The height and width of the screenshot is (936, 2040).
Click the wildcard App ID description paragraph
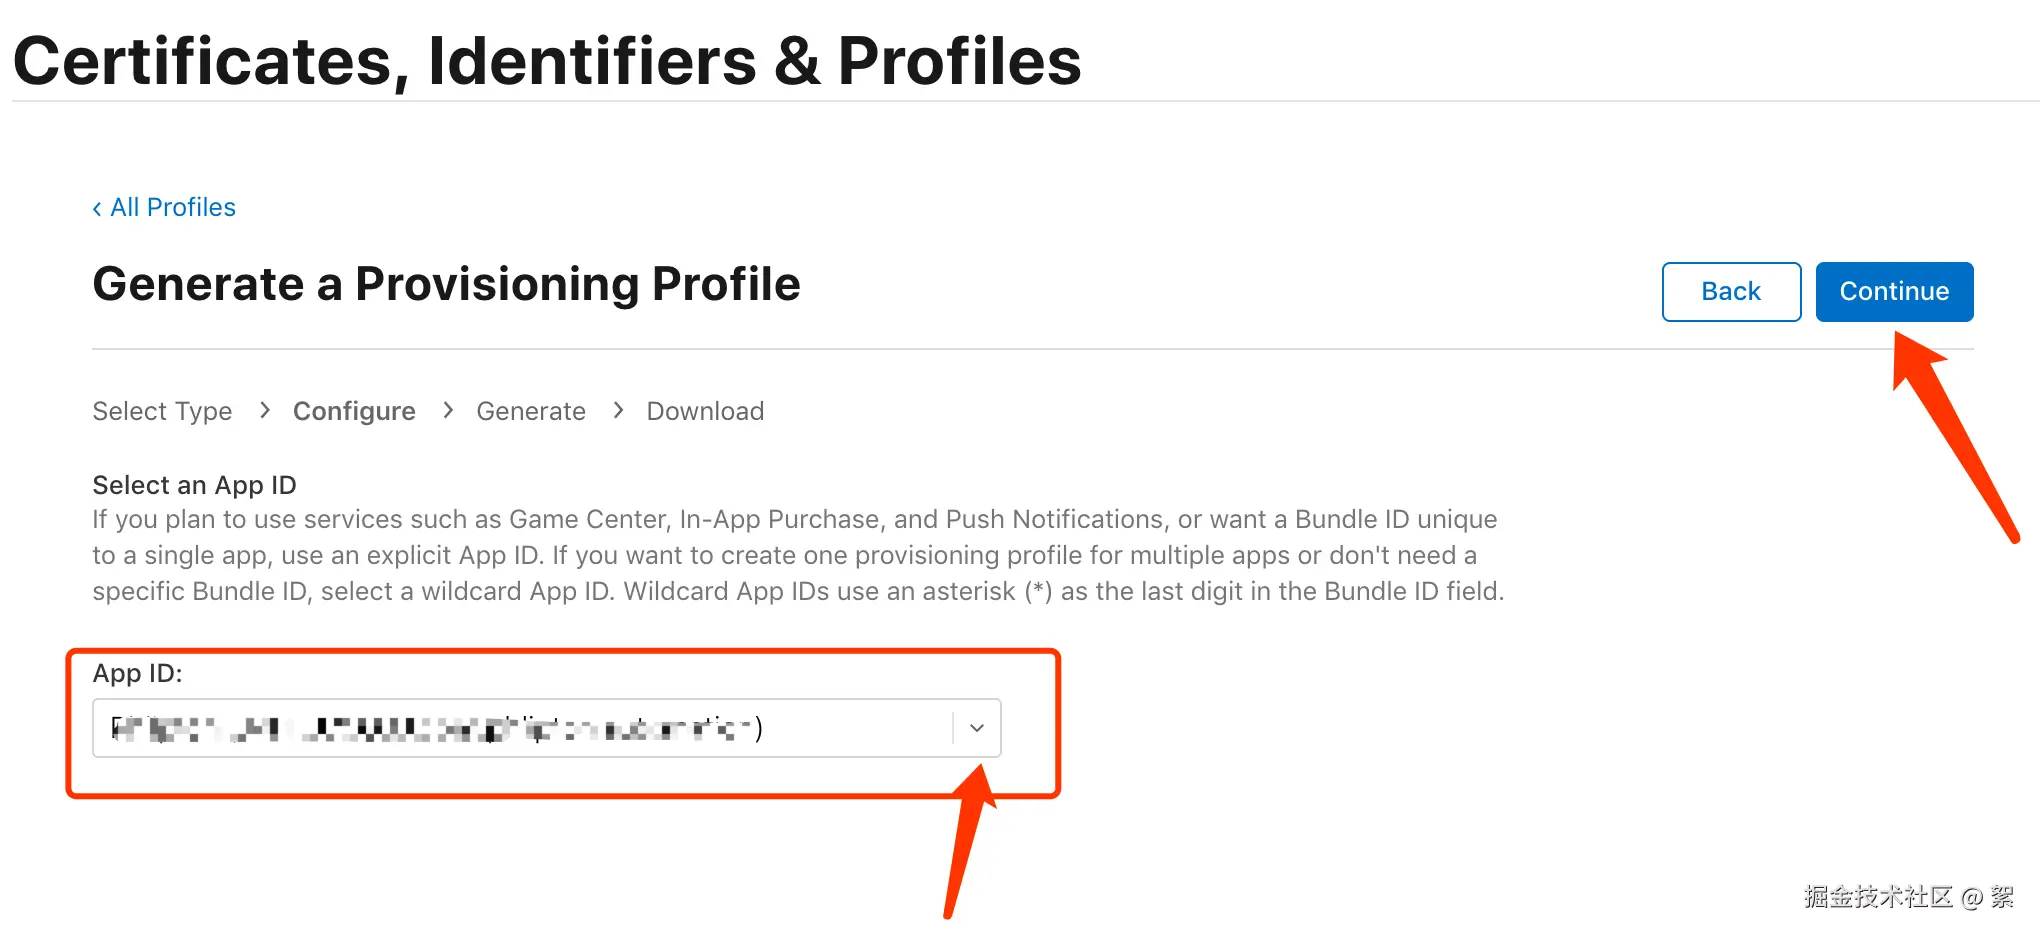pos(797,556)
